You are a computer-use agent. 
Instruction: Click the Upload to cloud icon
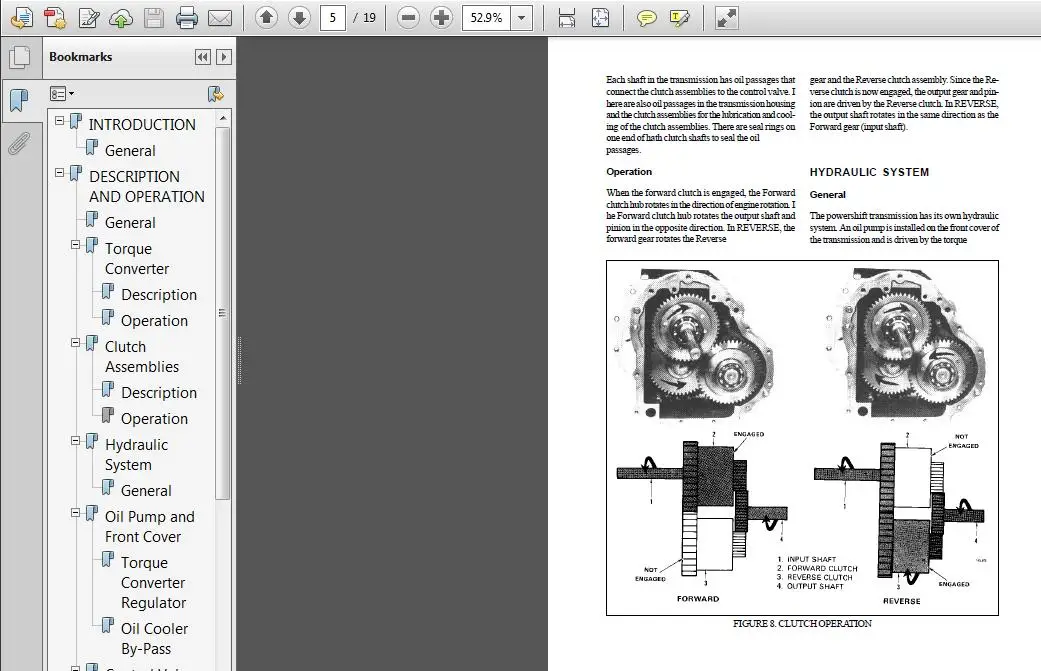121,18
